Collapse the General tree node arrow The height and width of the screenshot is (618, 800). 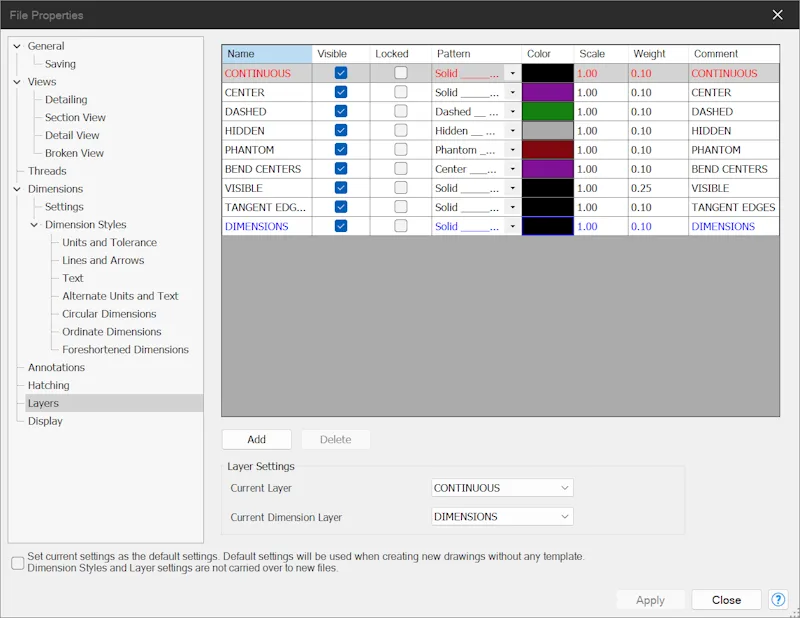coord(17,46)
